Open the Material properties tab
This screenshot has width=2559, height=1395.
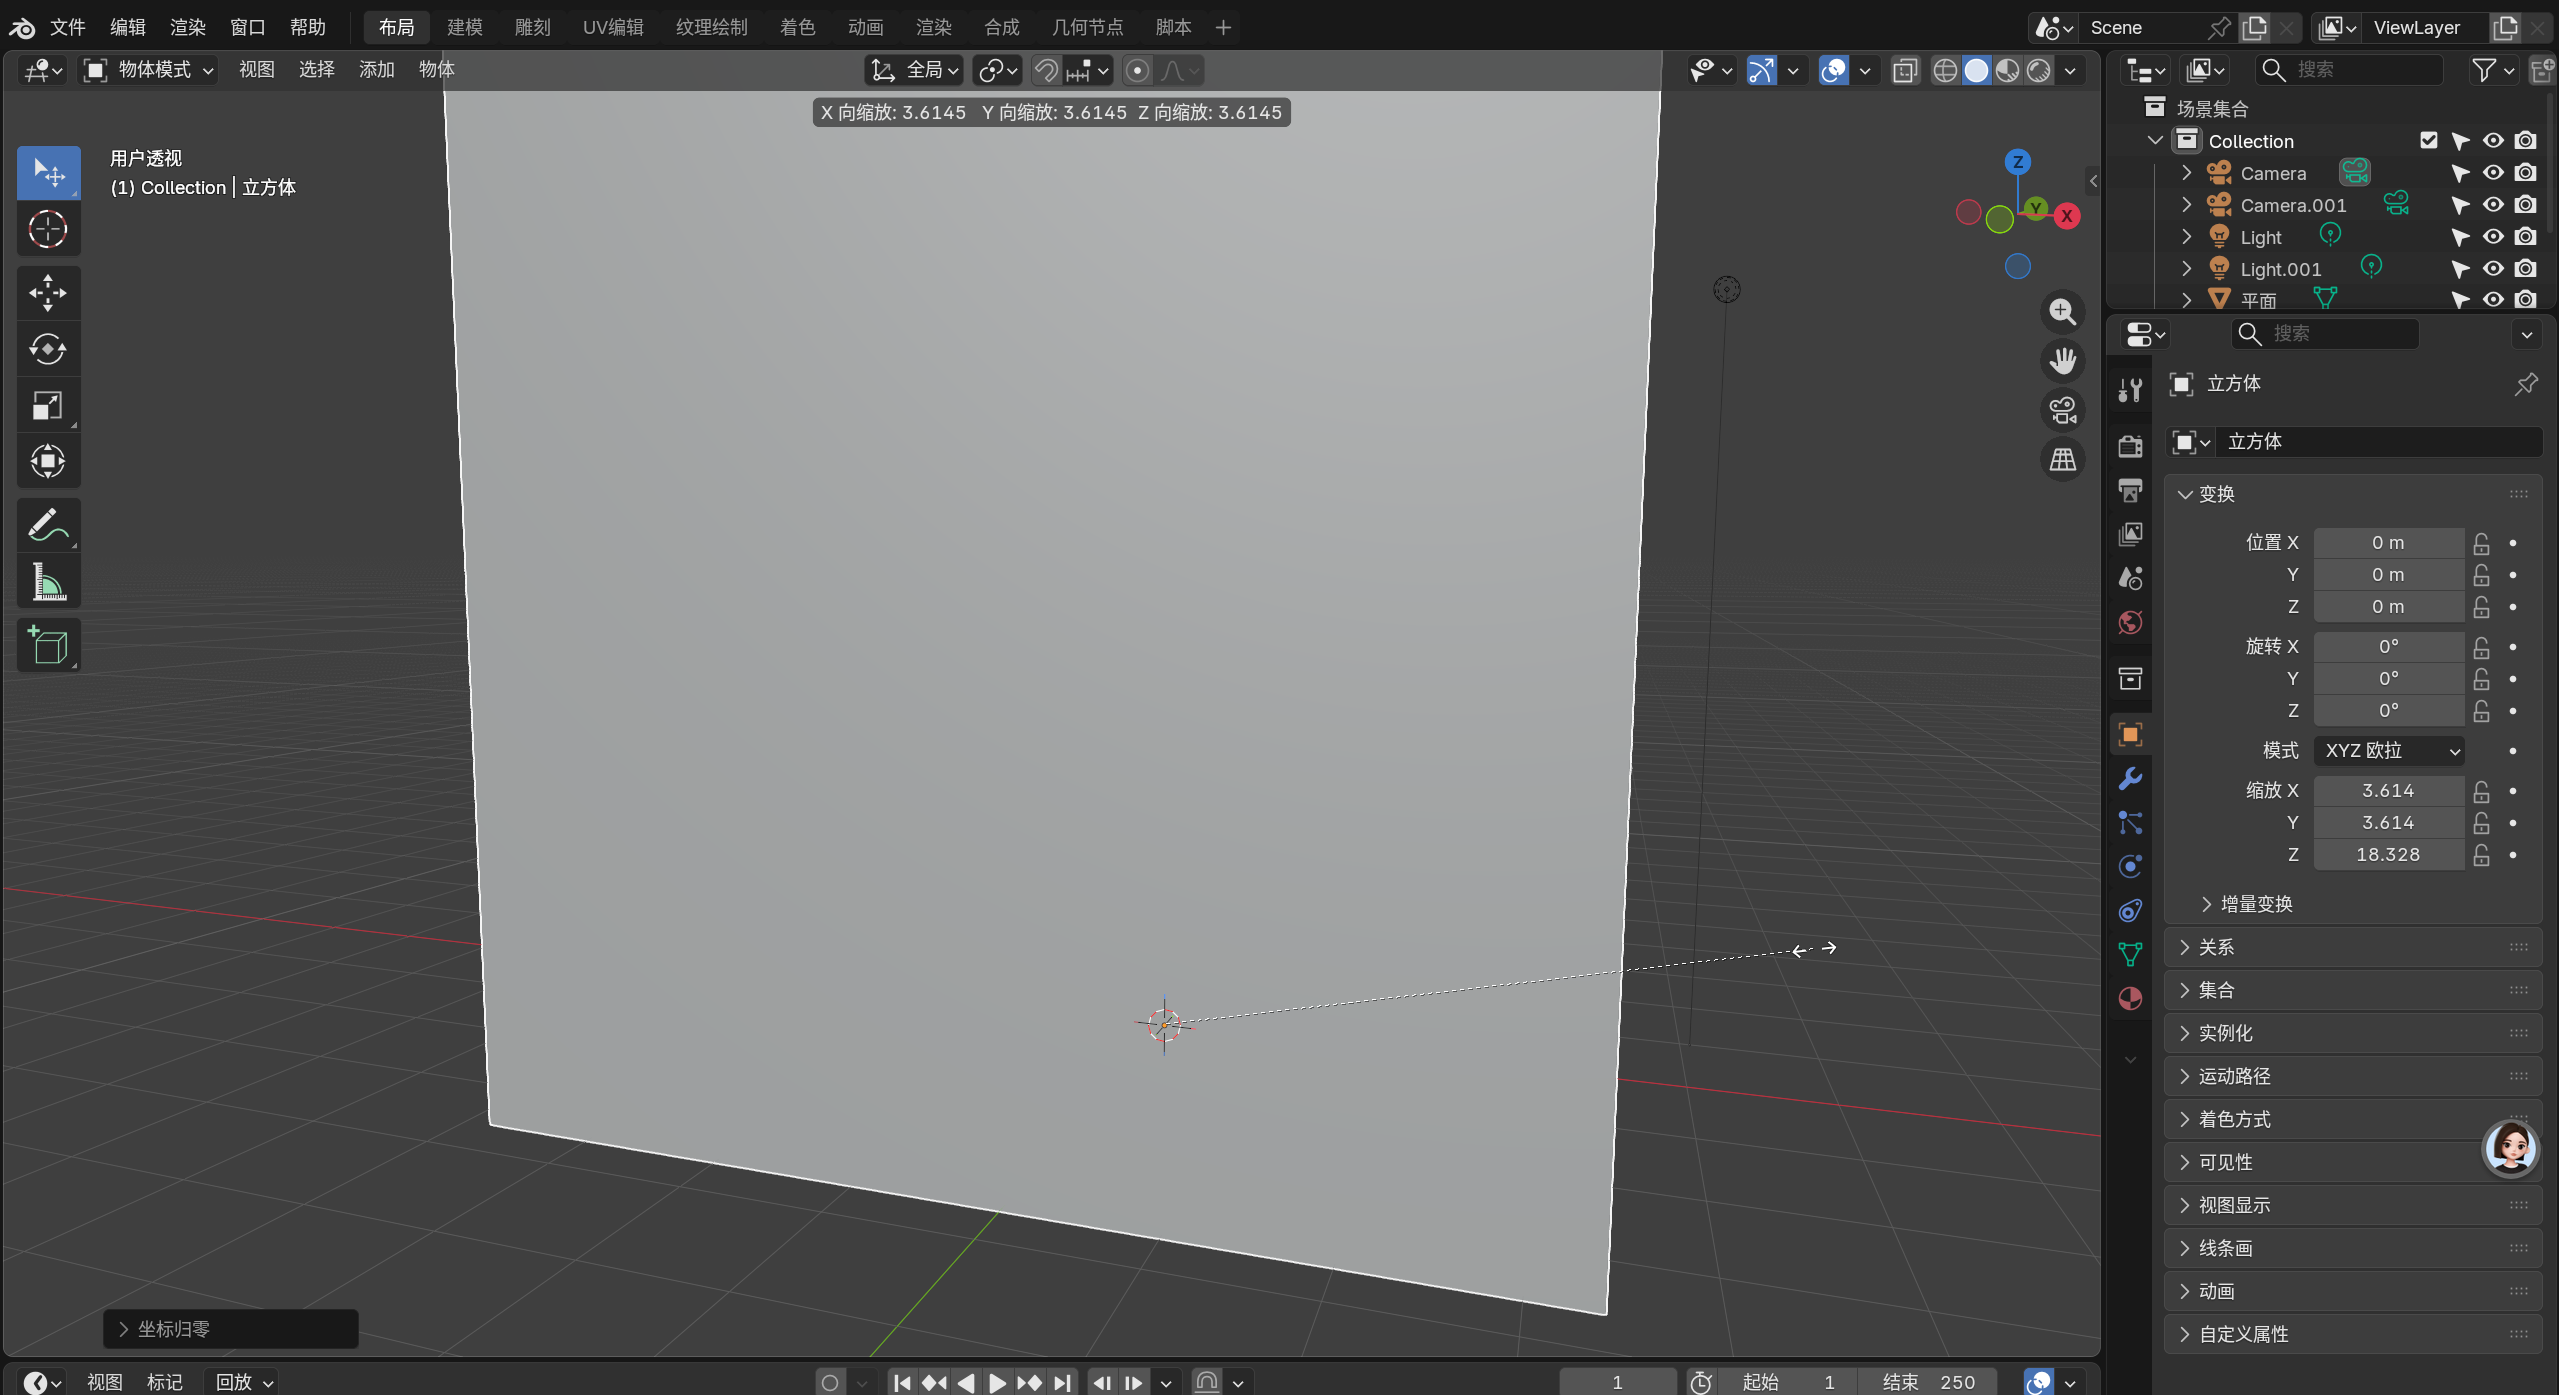coord(2130,998)
